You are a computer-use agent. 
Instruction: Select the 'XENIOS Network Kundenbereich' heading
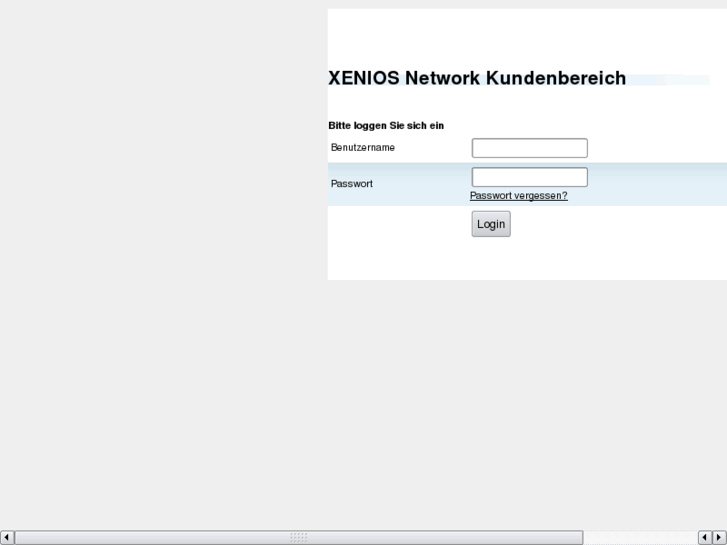tap(477, 78)
